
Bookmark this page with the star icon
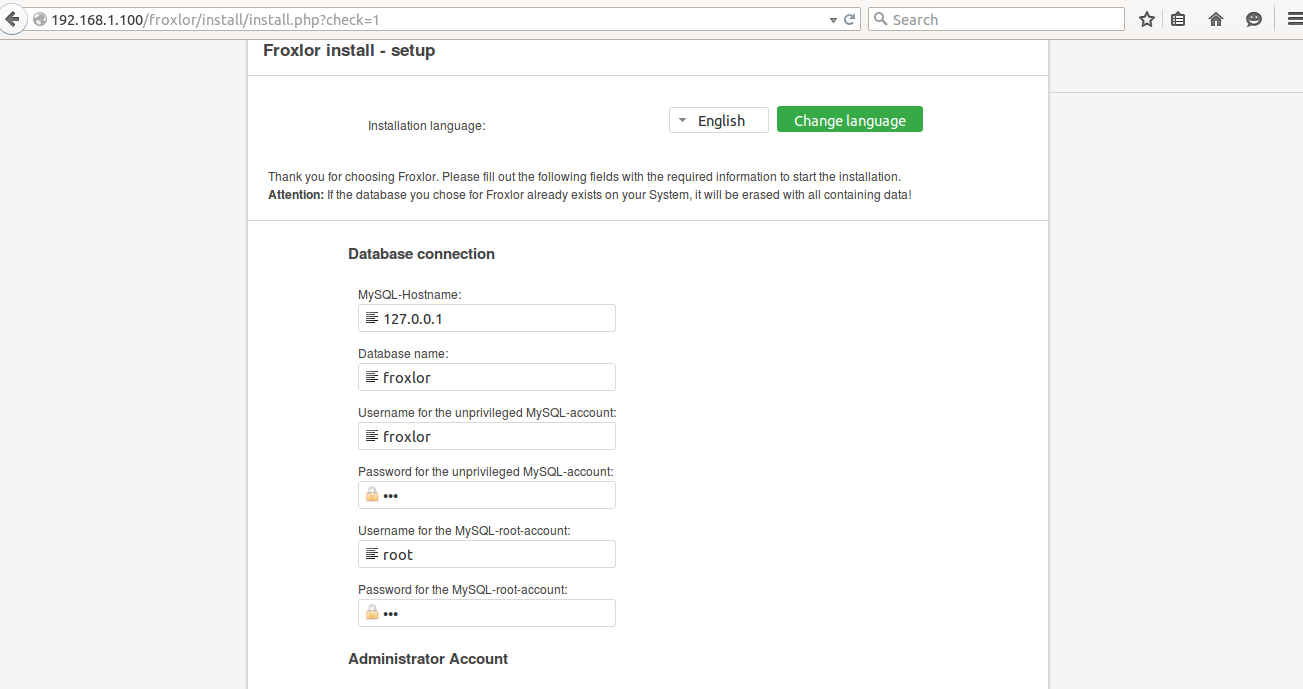pyautogui.click(x=1147, y=19)
